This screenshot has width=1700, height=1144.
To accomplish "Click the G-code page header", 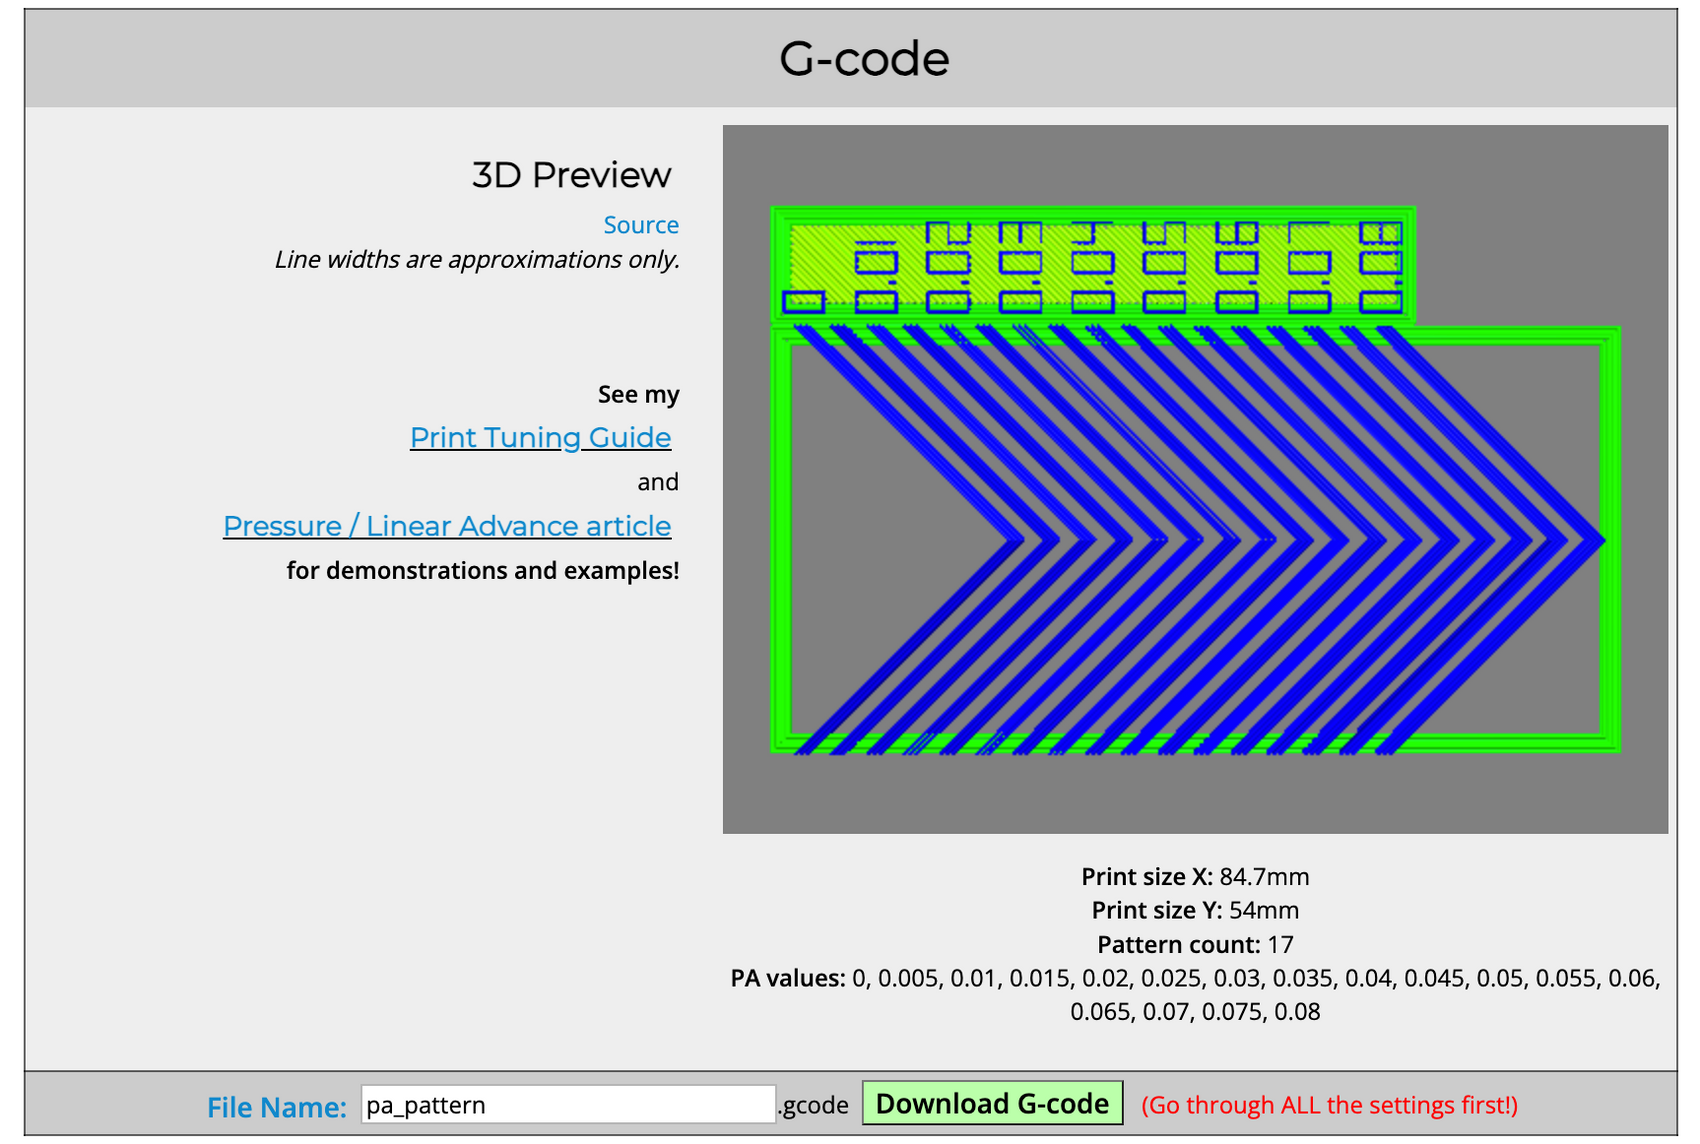I will (x=864, y=58).
